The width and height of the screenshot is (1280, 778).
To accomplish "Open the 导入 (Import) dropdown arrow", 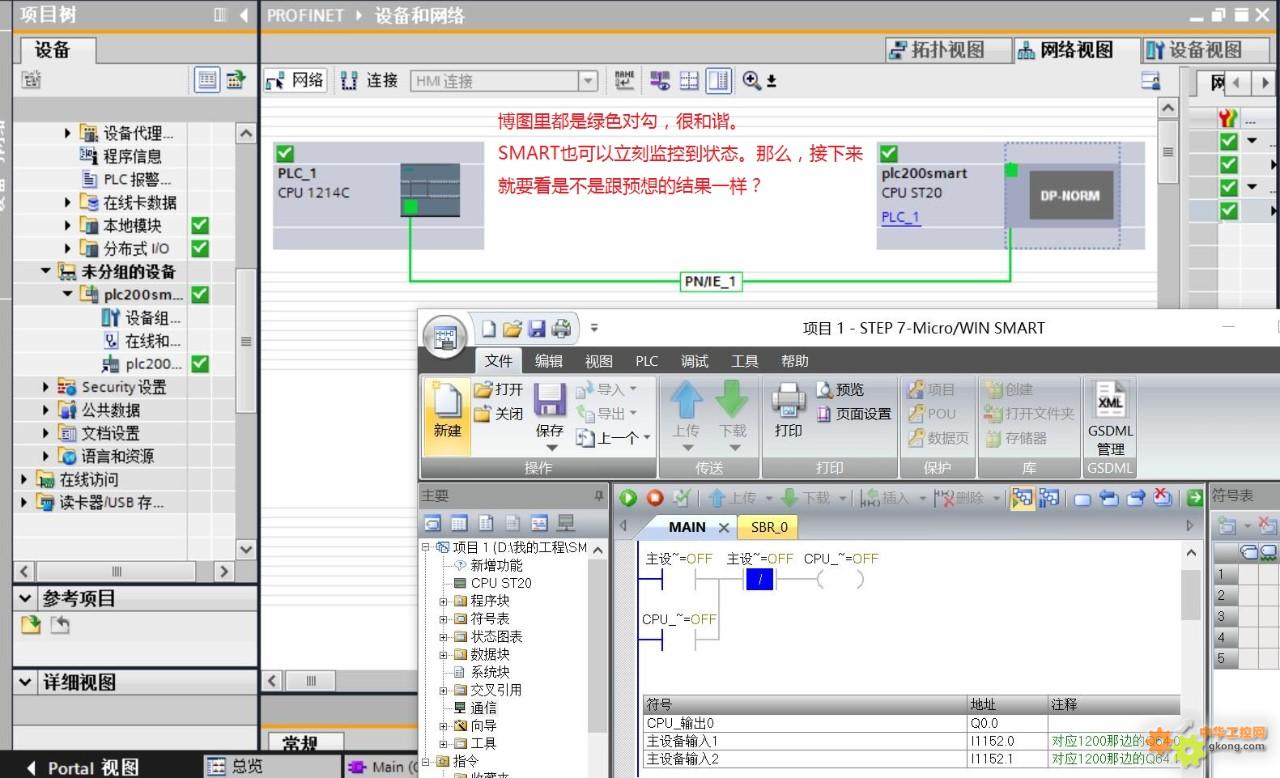I will tap(632, 389).
